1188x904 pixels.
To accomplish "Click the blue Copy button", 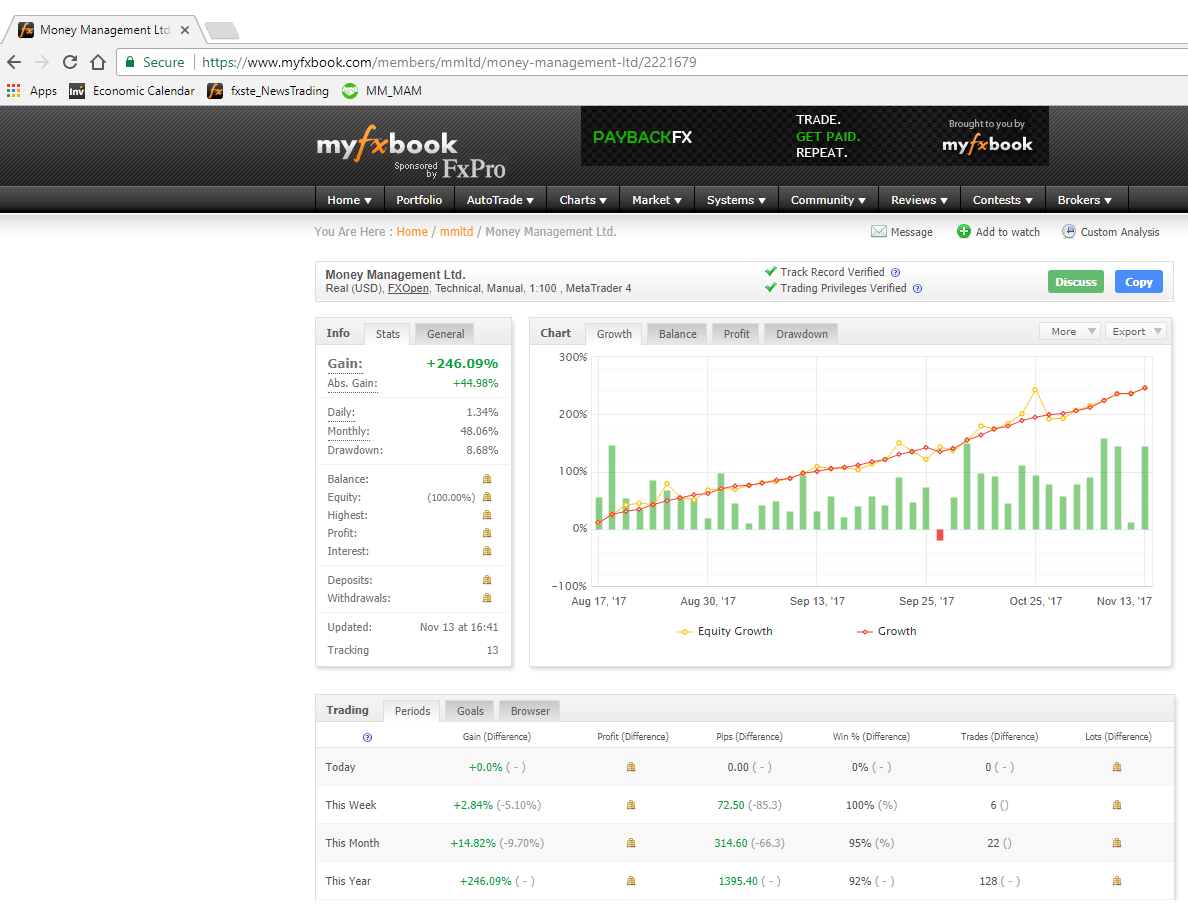I will (1139, 282).
